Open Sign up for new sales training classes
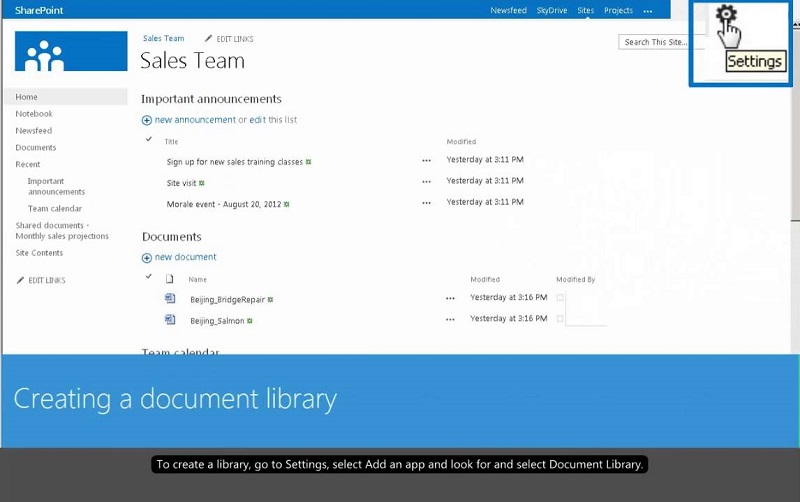 [x=235, y=162]
